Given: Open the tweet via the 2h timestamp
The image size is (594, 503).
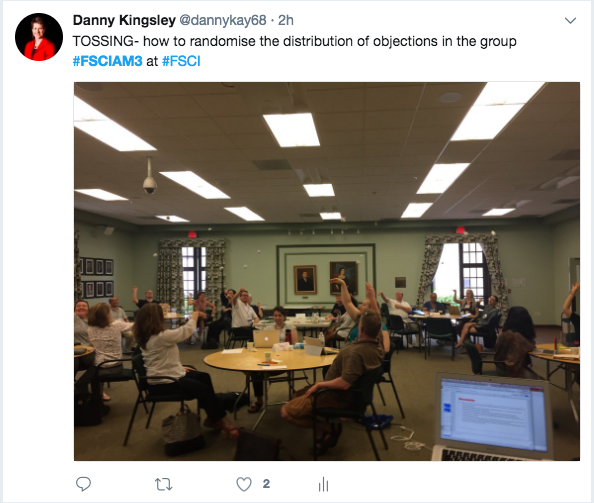Looking at the screenshot, I should click(286, 20).
